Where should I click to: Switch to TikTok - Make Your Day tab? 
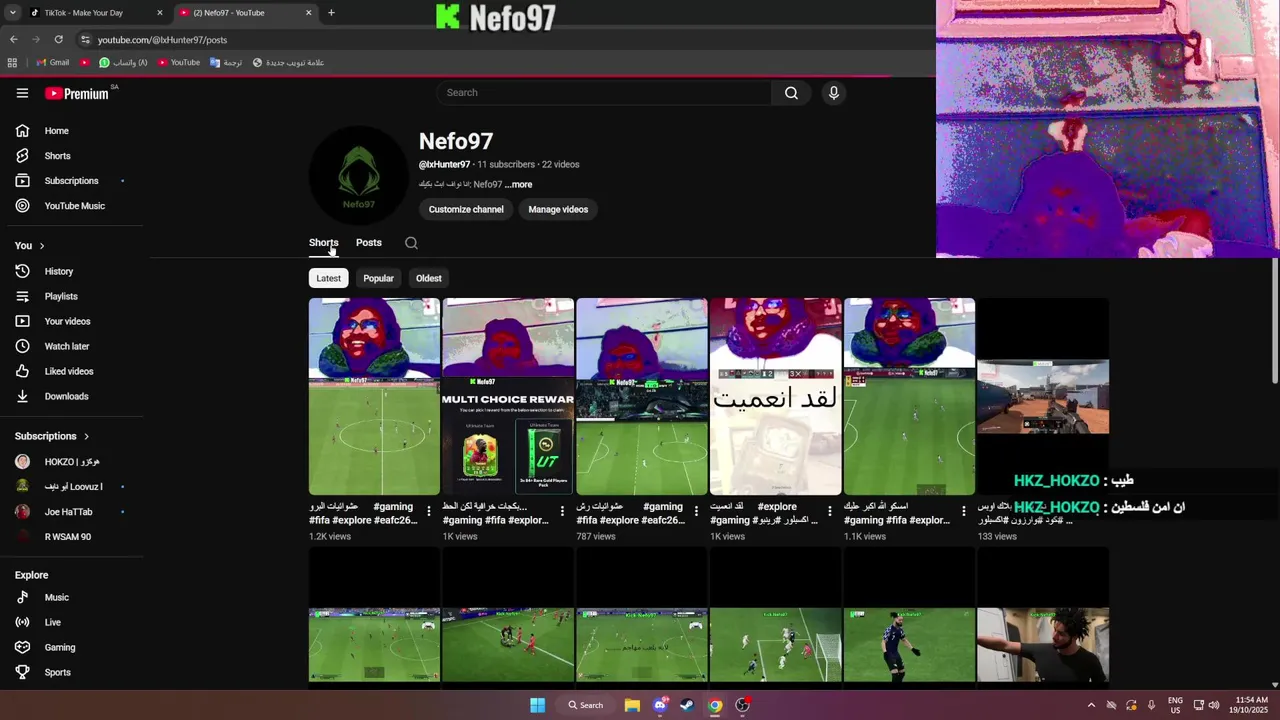(x=95, y=13)
